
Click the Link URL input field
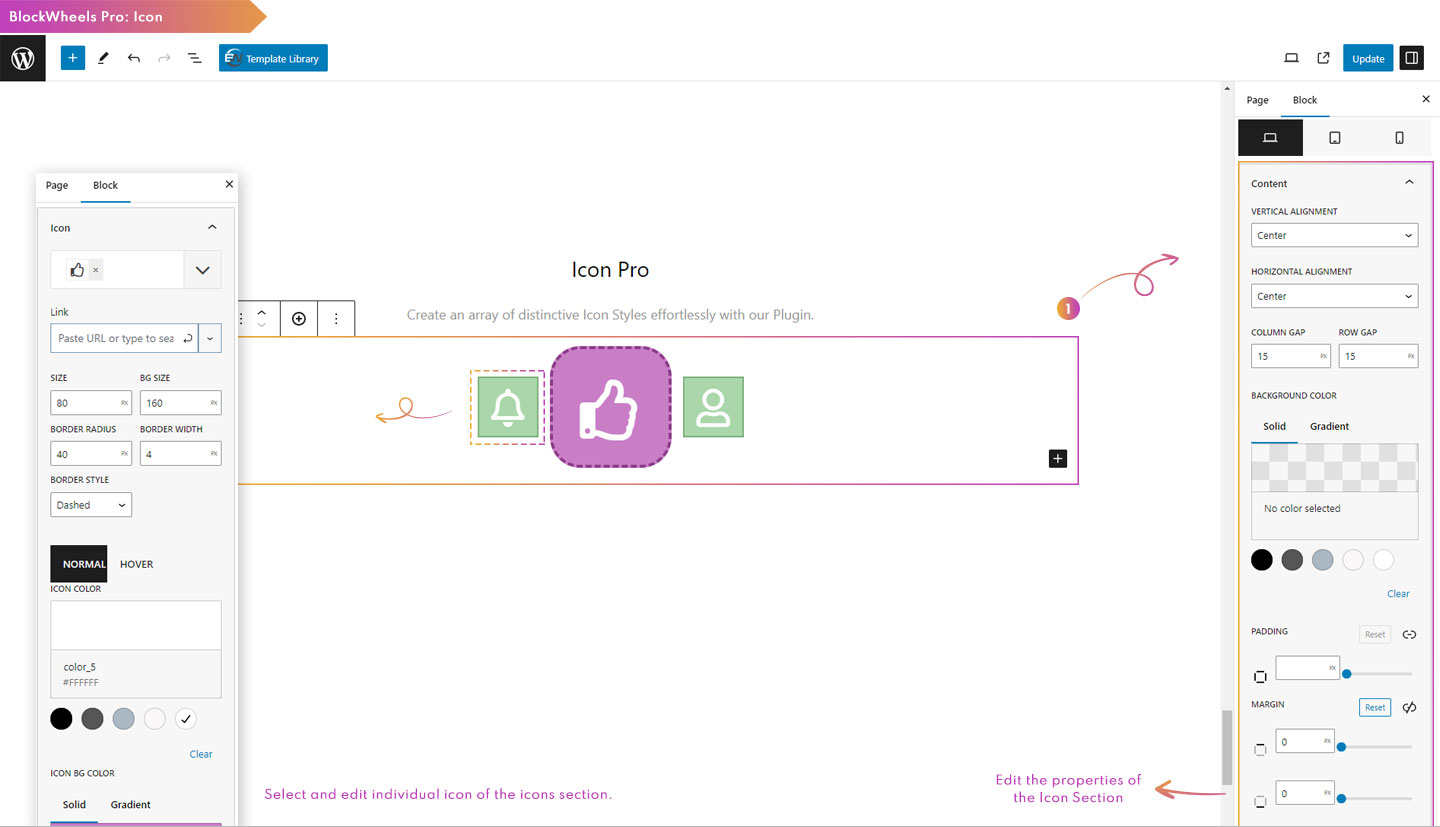tap(115, 338)
